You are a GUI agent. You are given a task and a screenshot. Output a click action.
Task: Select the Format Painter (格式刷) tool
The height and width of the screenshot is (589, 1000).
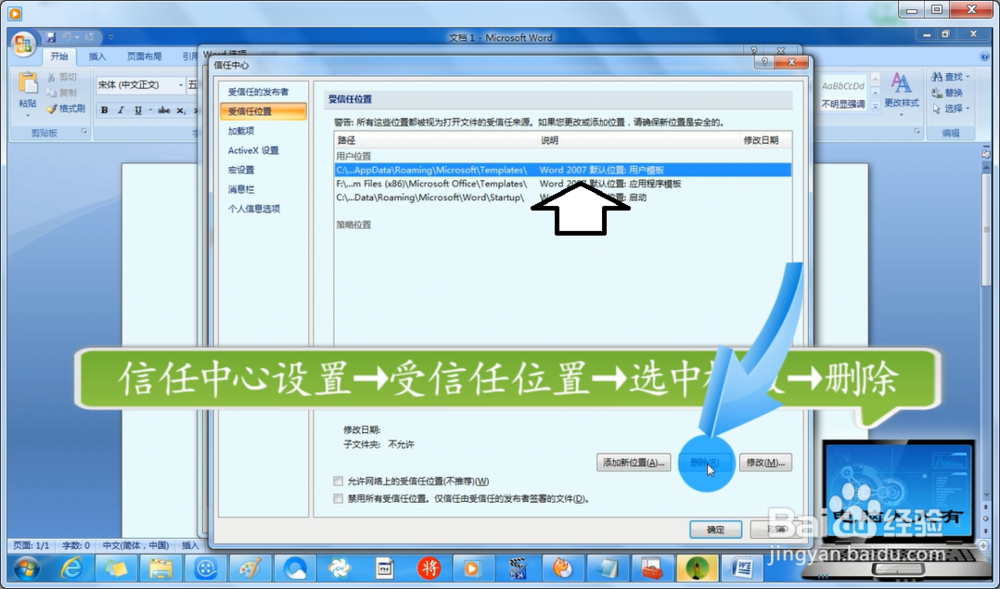click(x=66, y=109)
